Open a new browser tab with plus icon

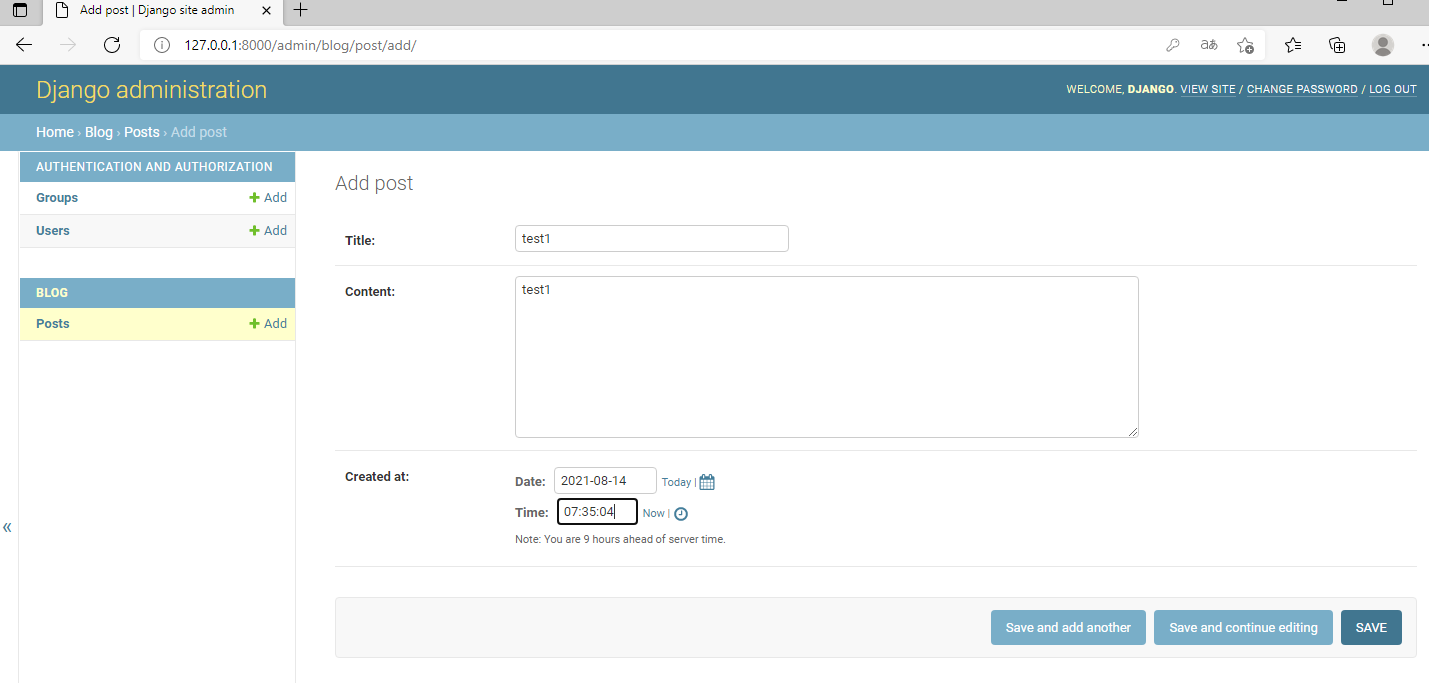pos(300,10)
